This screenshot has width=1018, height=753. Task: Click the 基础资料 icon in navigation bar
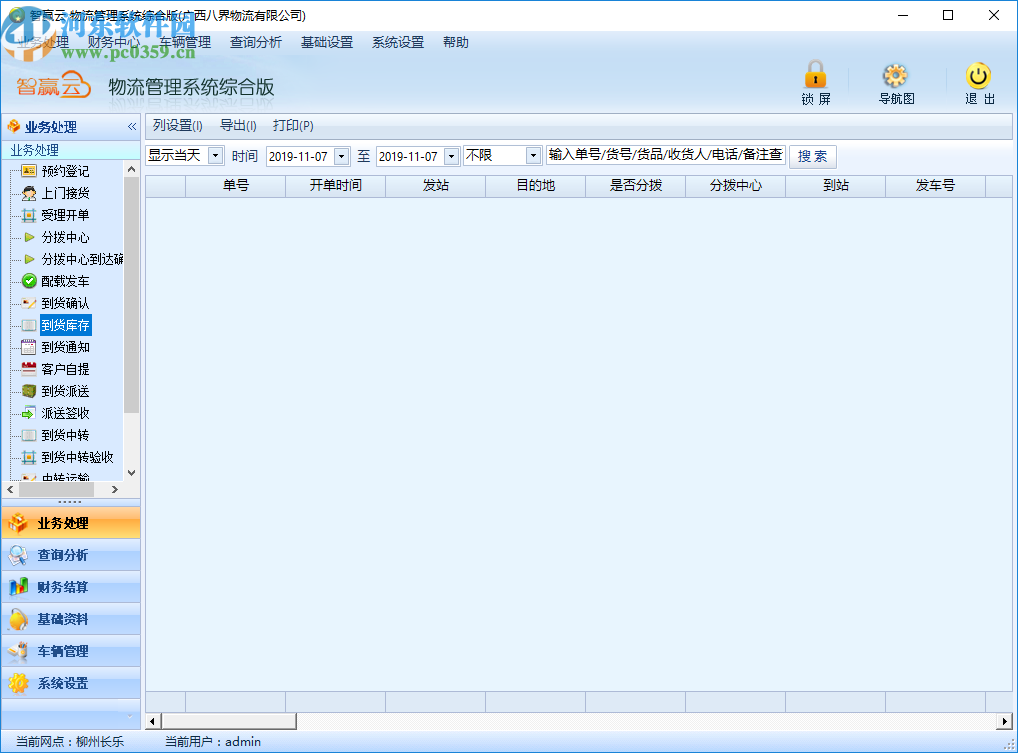coord(18,619)
